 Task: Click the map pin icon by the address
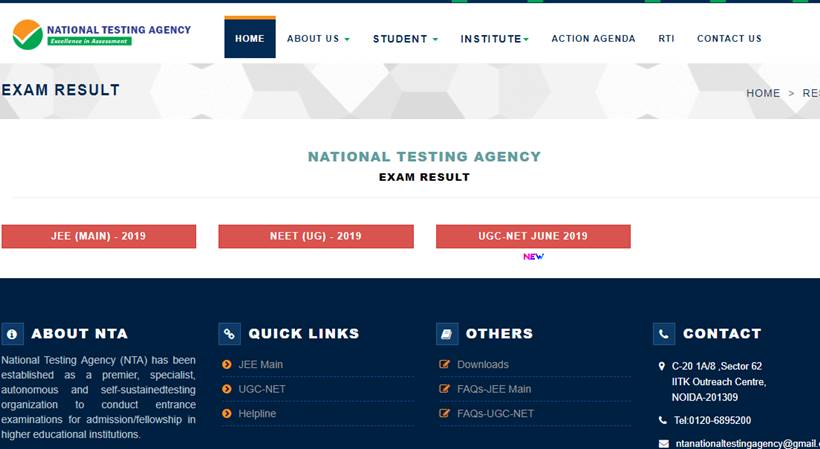point(662,366)
